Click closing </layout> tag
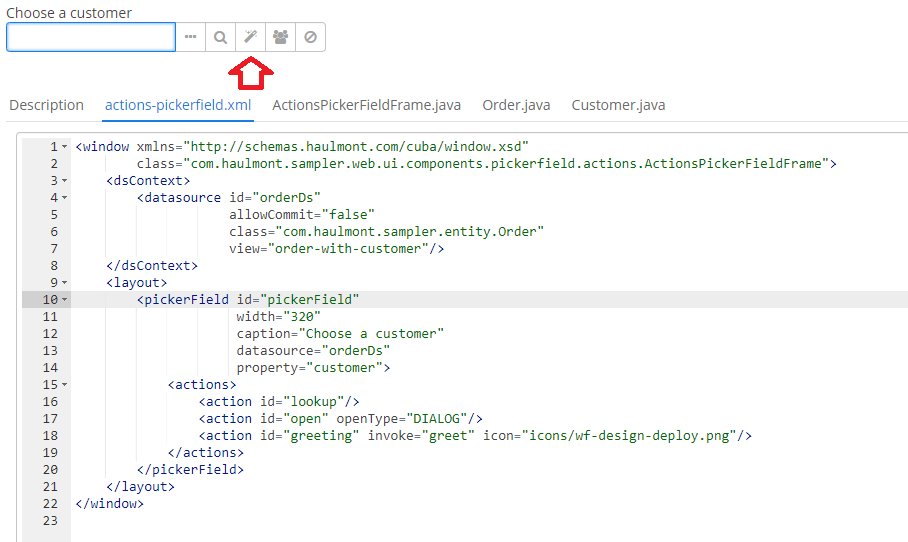The width and height of the screenshot is (908, 542). pyautogui.click(x=140, y=487)
